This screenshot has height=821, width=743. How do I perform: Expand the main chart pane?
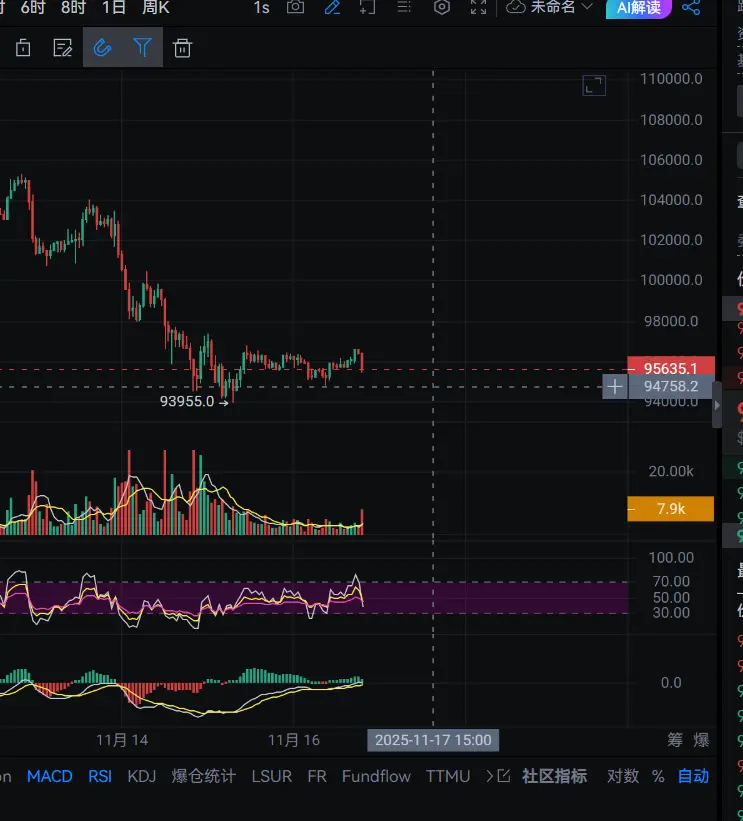coord(594,85)
